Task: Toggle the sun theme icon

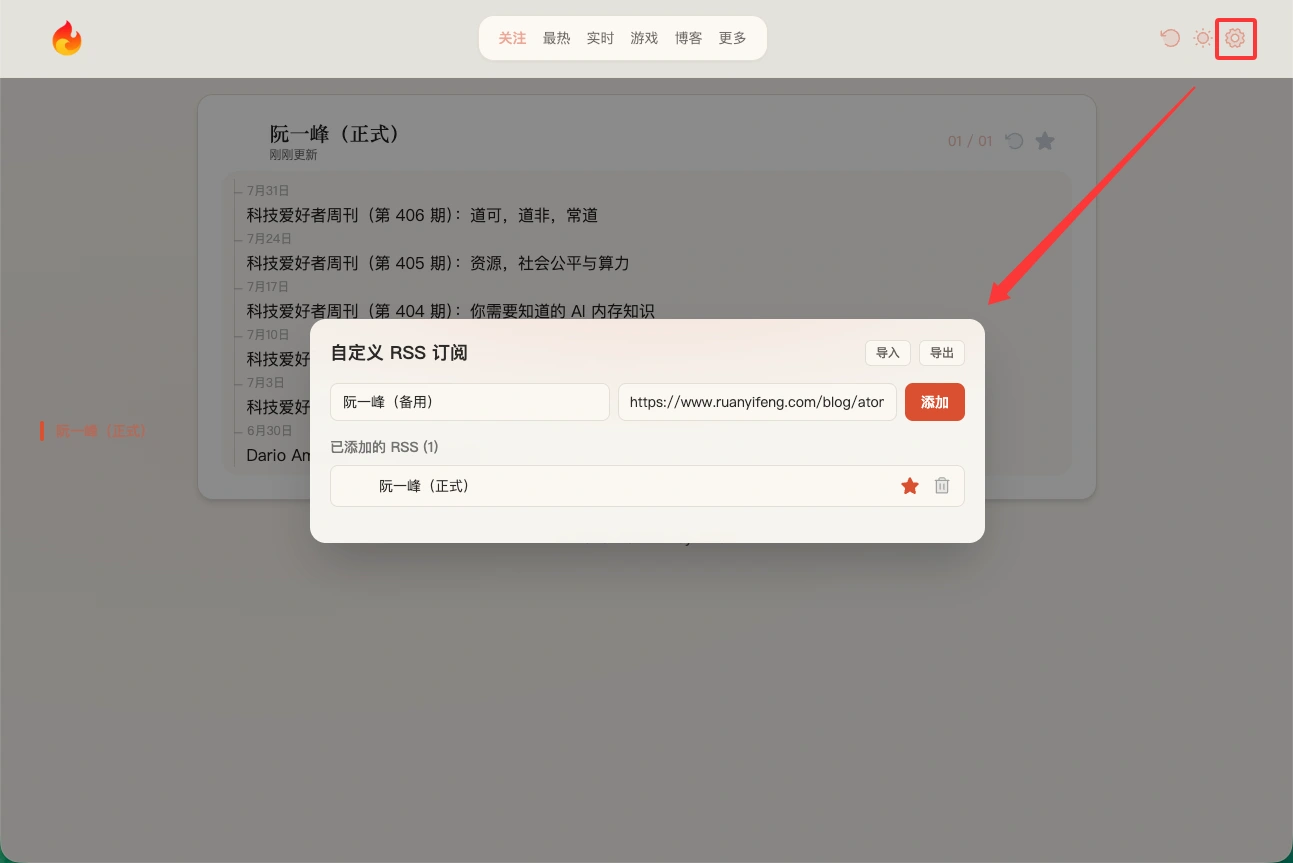Action: [x=1203, y=38]
